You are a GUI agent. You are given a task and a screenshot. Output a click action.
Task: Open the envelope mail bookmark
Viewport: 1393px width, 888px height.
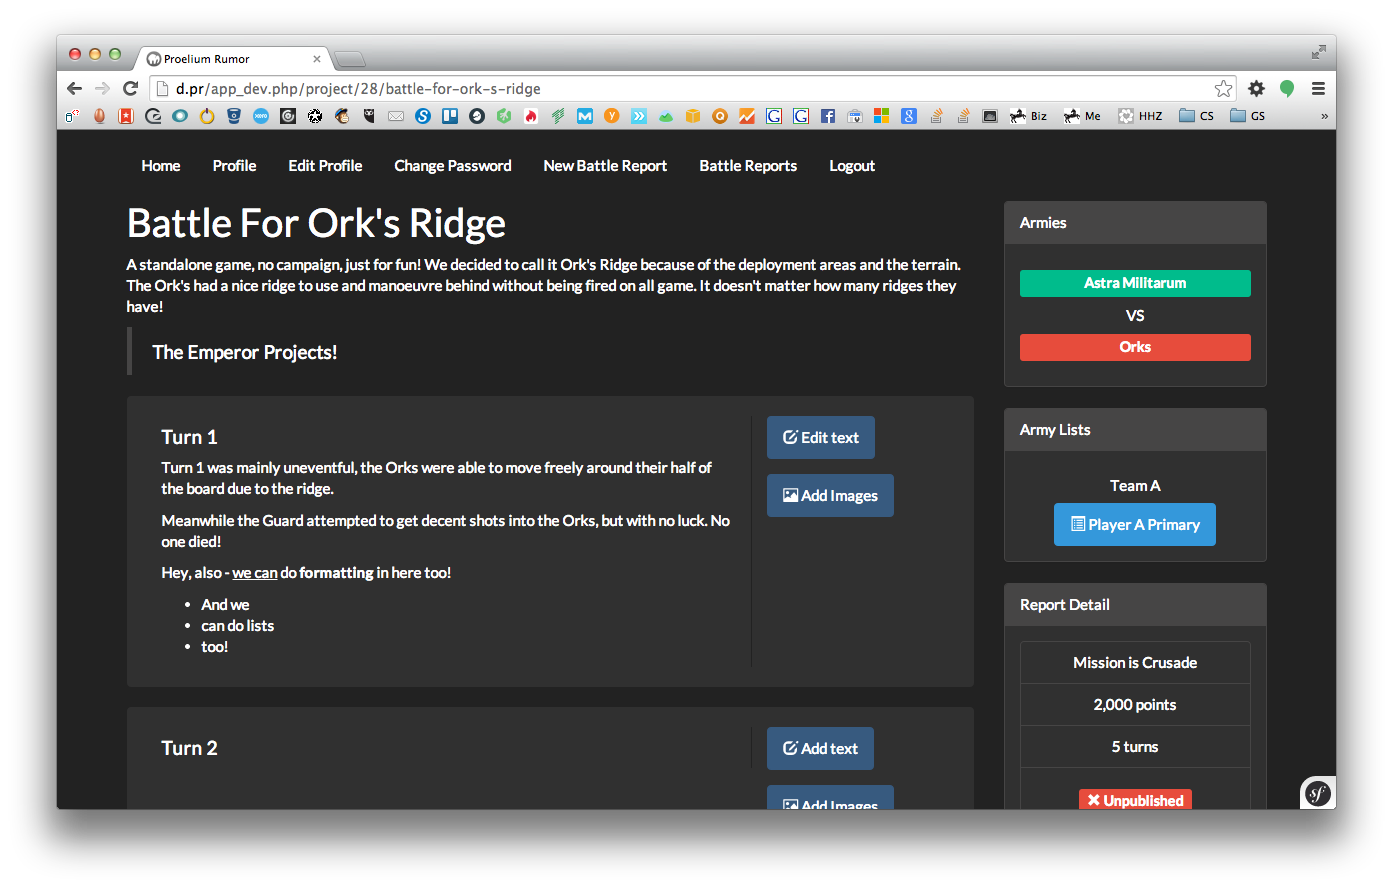(x=396, y=116)
